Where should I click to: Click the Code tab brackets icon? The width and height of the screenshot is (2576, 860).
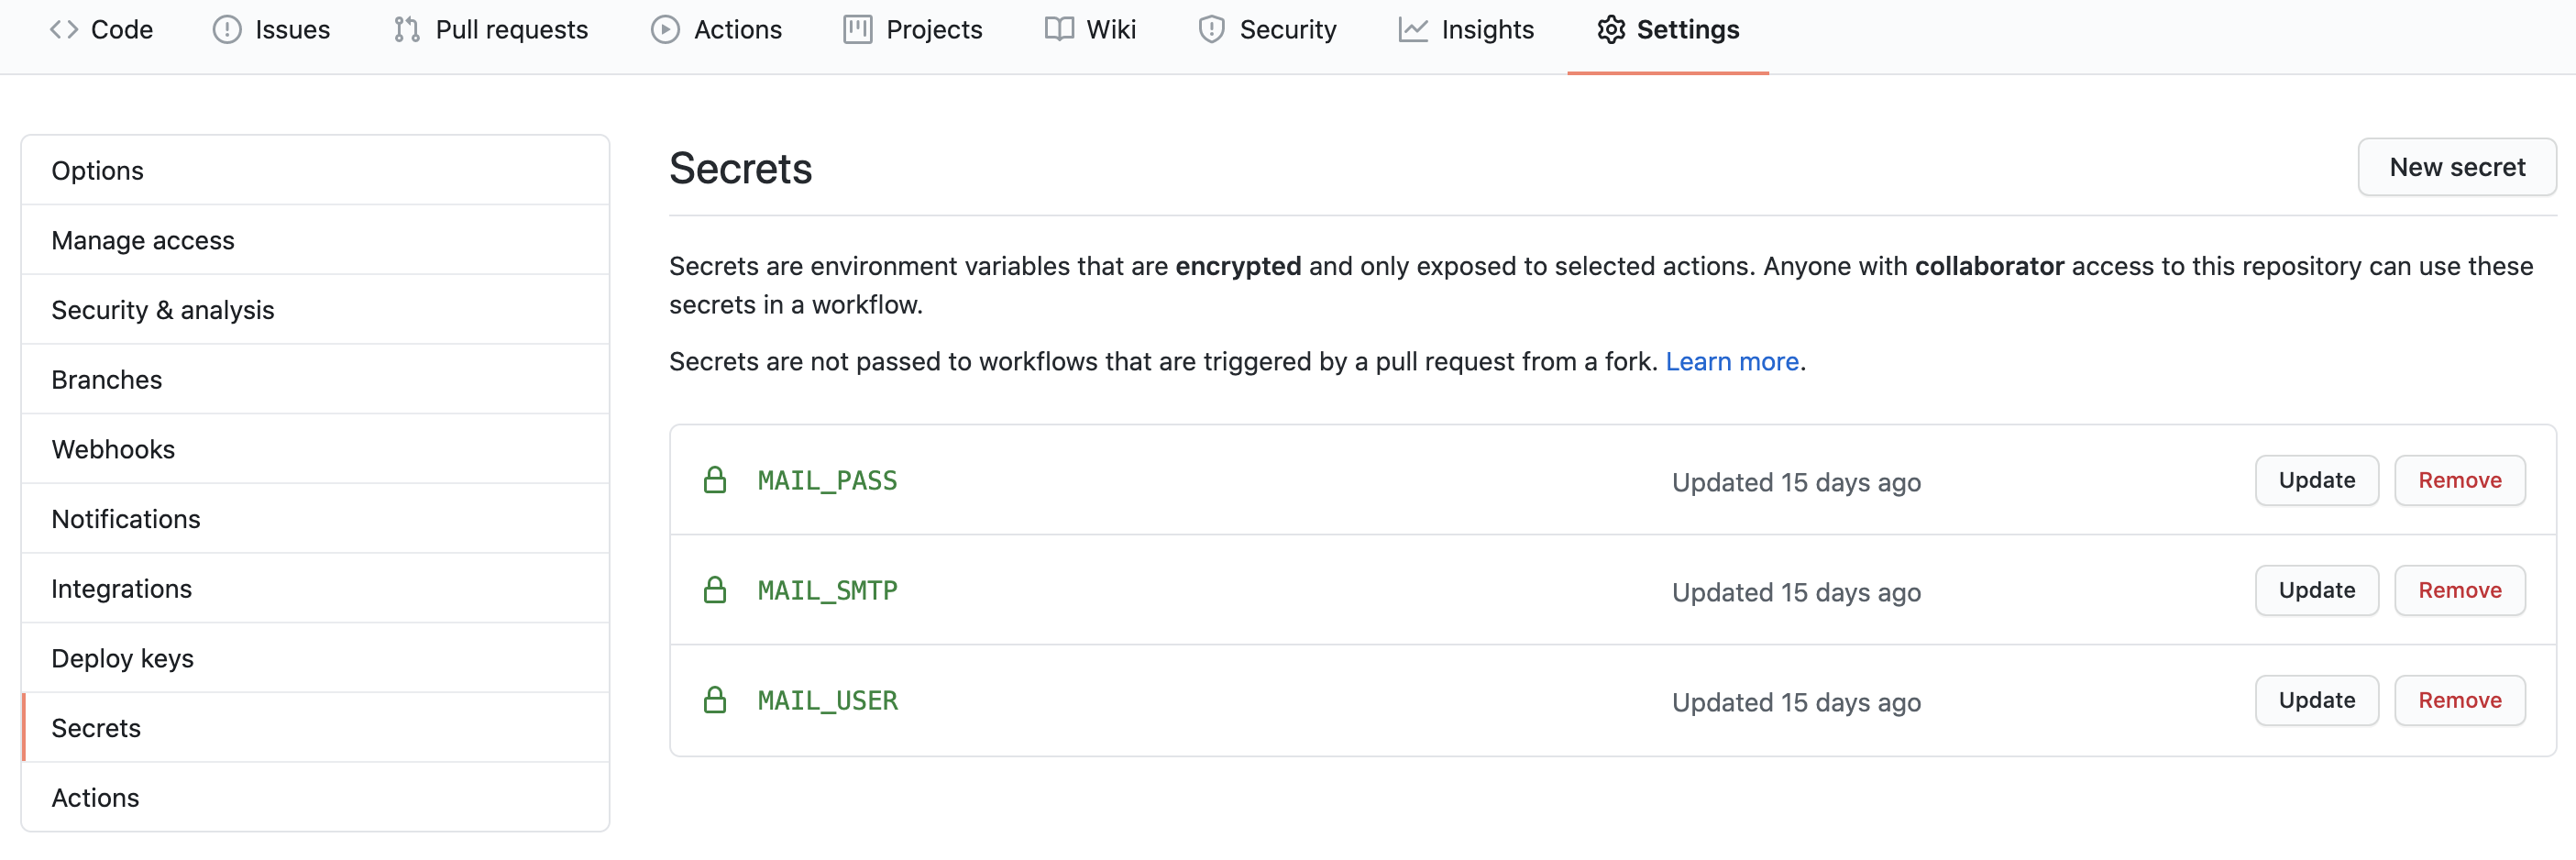64,30
